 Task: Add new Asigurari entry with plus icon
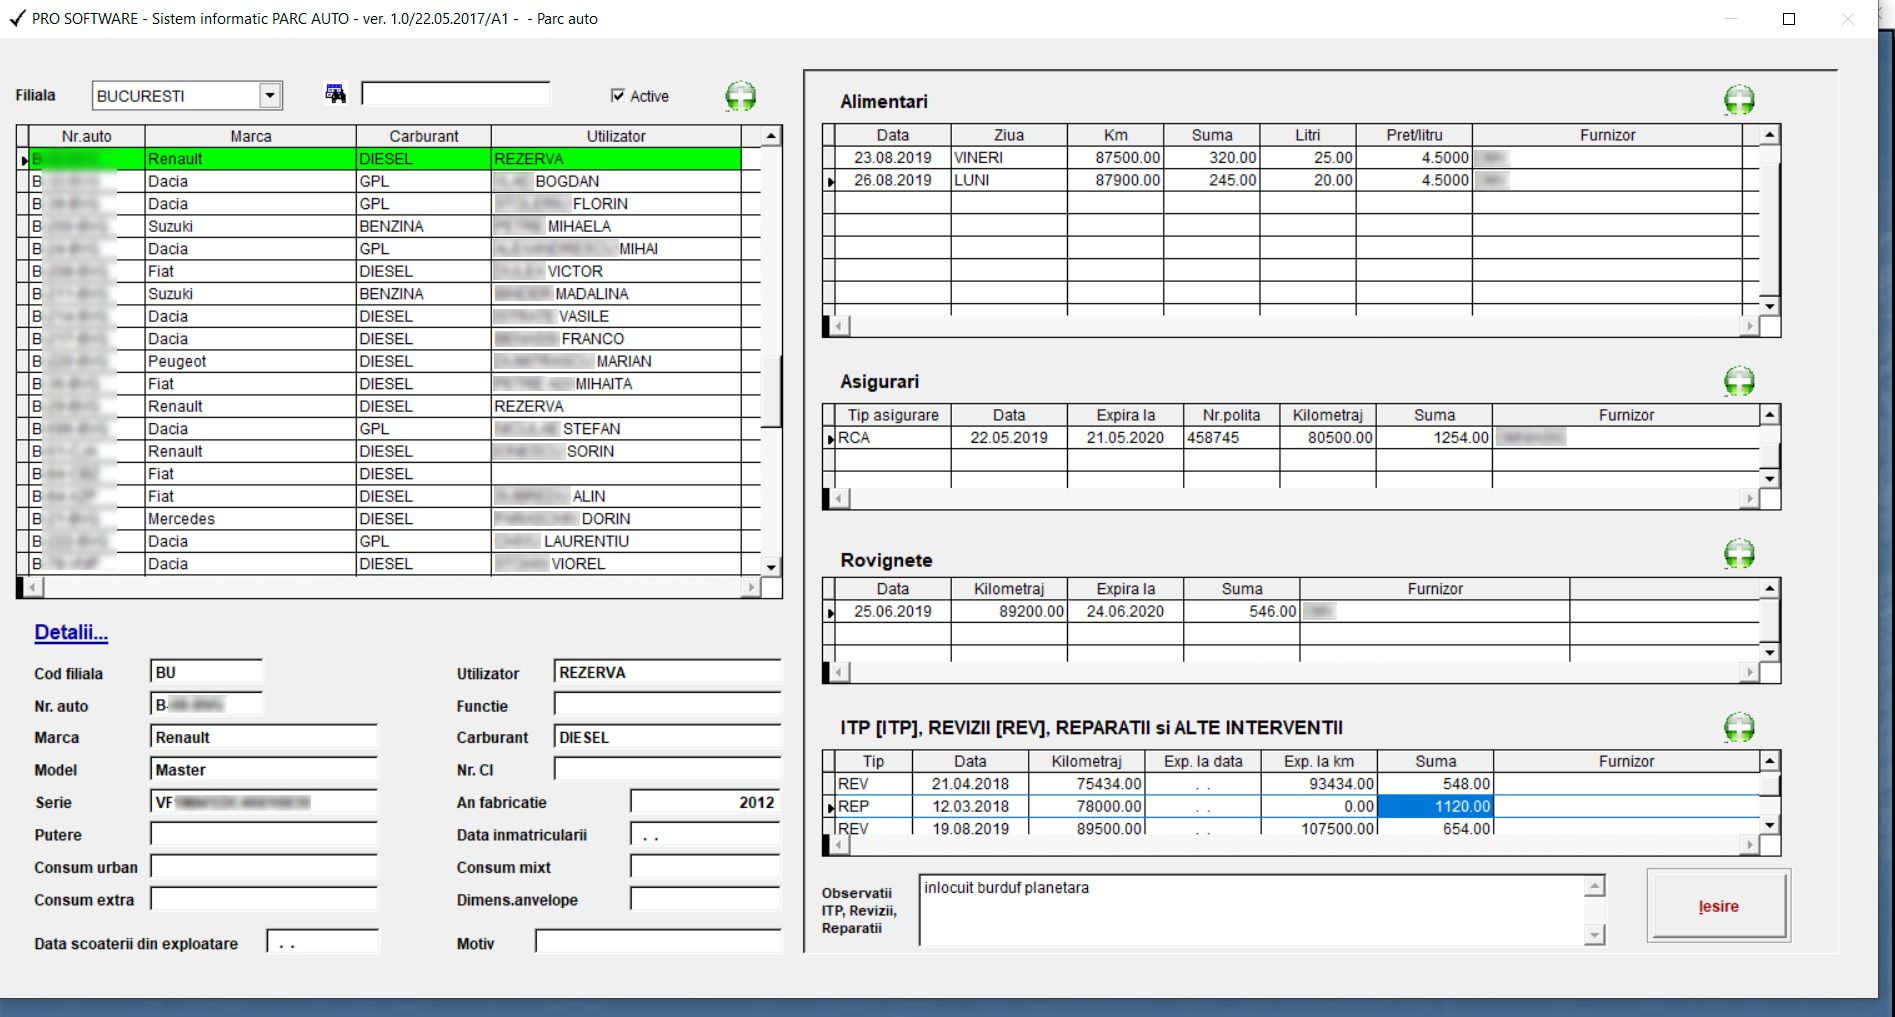click(1739, 381)
